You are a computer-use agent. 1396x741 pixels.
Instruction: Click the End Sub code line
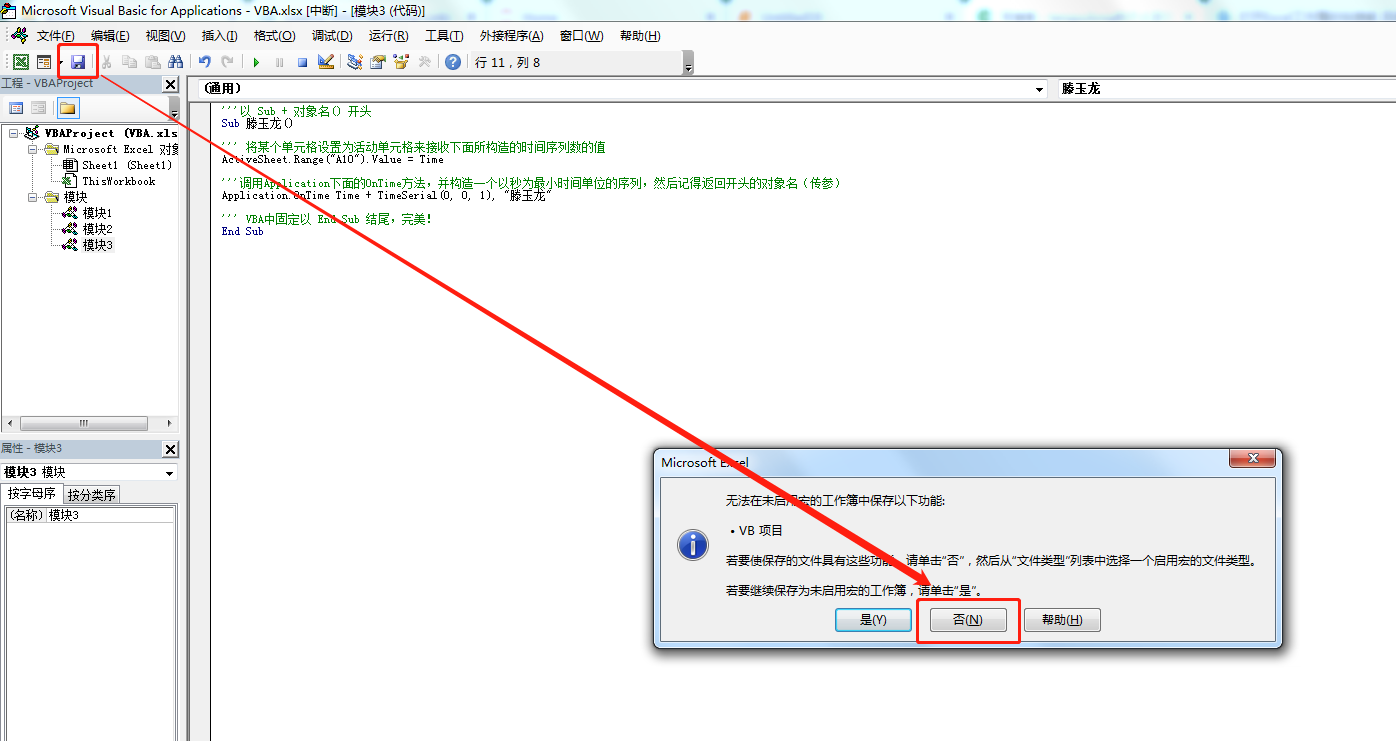coord(243,231)
